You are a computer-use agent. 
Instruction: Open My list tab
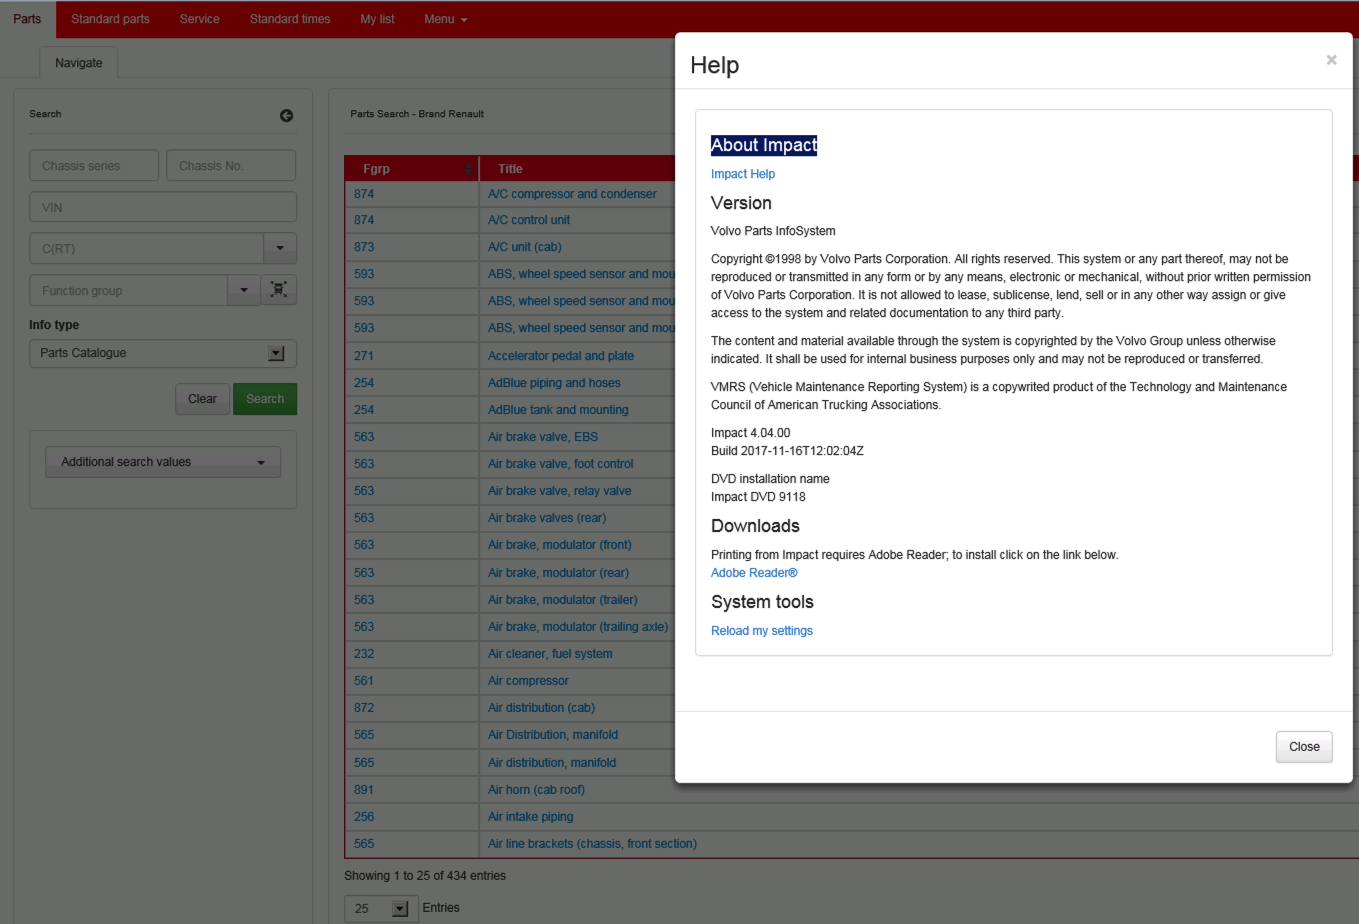[x=377, y=19]
